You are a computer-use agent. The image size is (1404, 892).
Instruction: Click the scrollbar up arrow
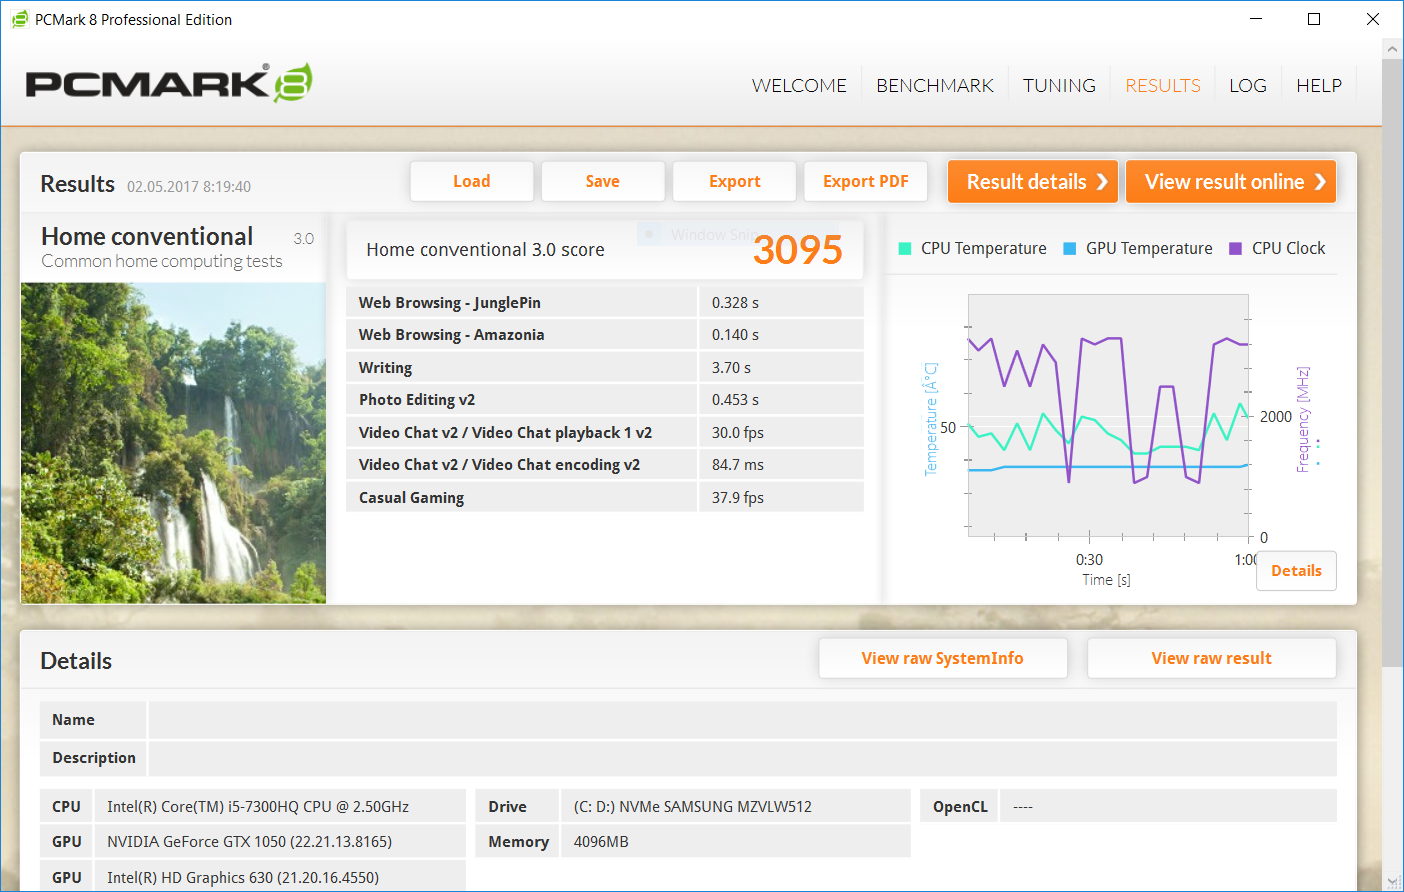click(x=1392, y=48)
